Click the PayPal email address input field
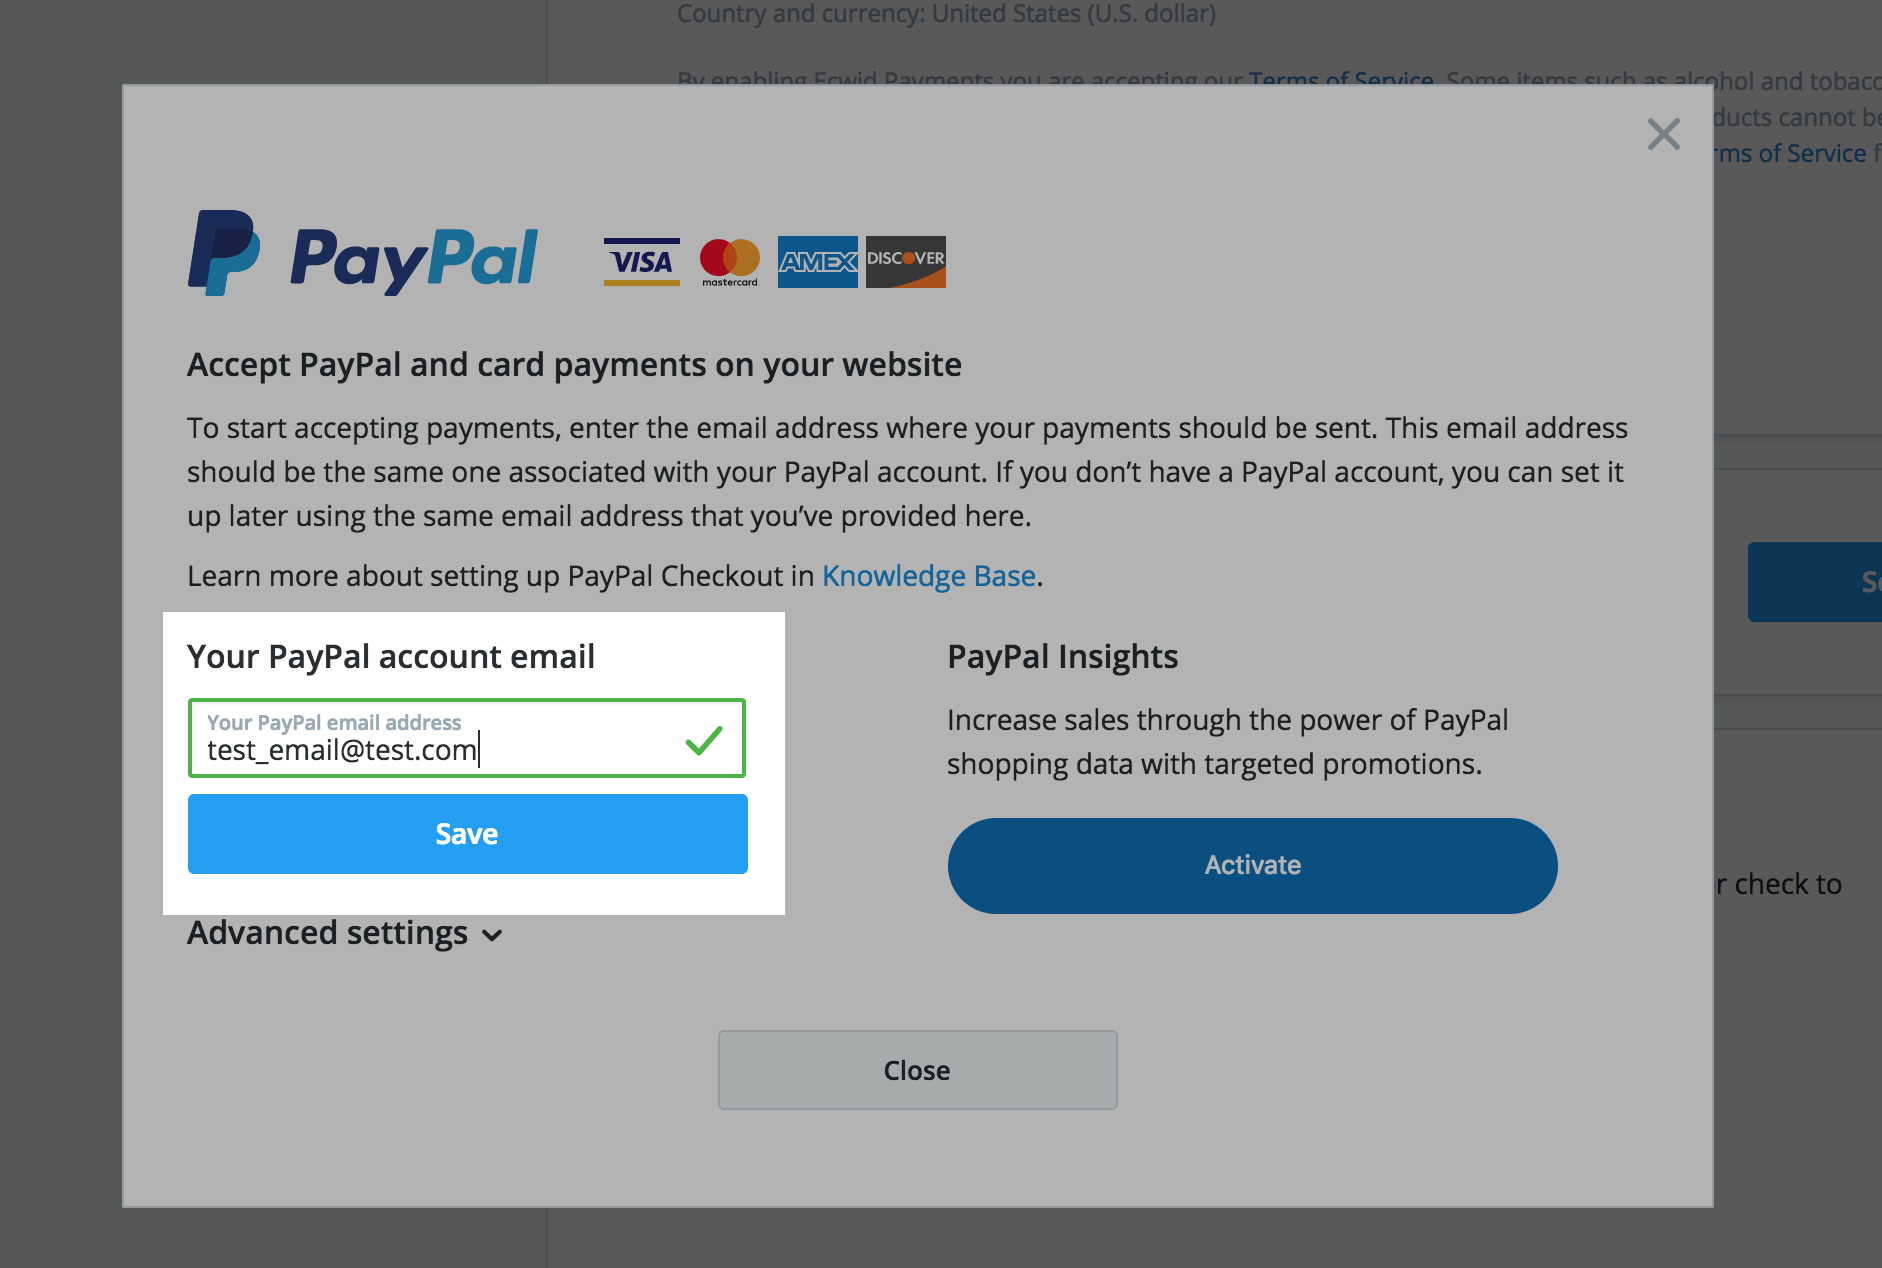1882x1268 pixels. (467, 738)
